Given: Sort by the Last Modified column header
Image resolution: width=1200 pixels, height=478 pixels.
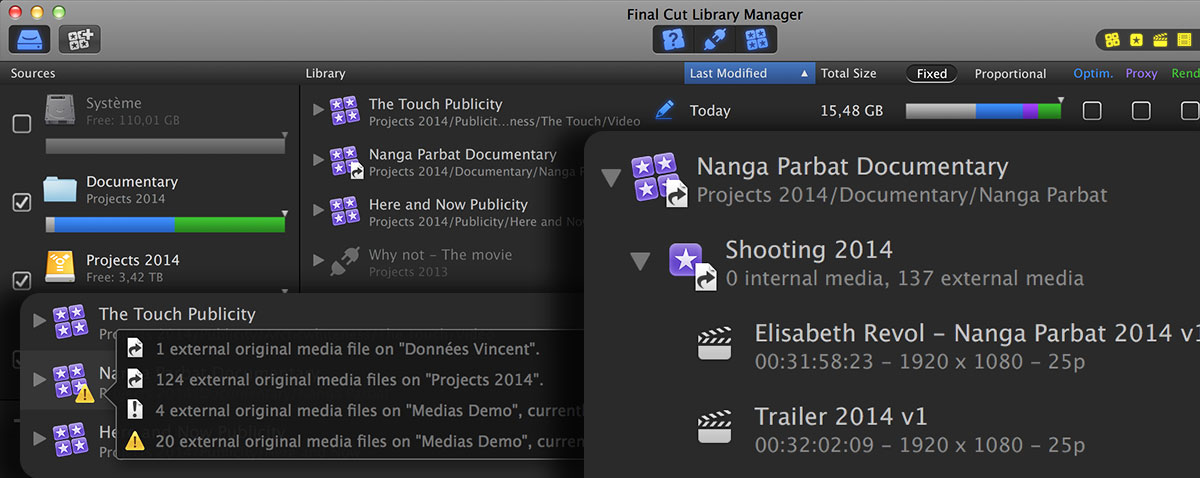Looking at the screenshot, I should 751,73.
